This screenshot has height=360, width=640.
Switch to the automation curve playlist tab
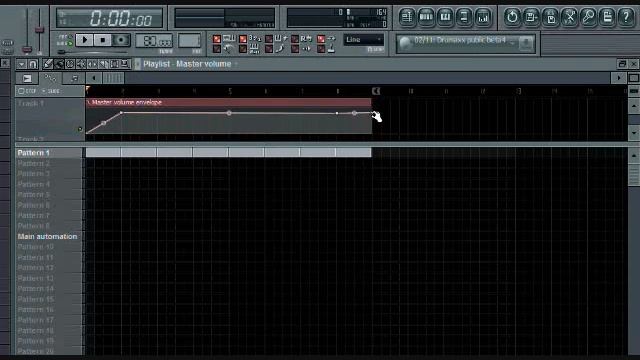pos(50,78)
